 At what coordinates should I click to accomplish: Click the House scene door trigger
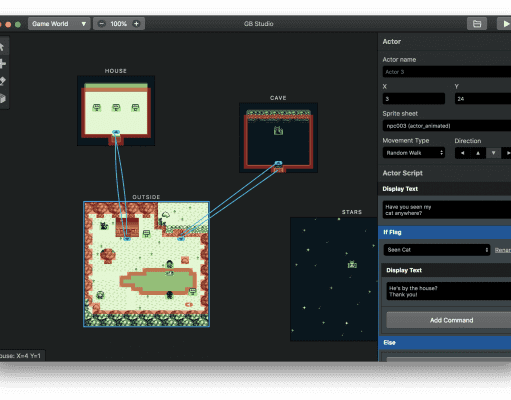coord(116,133)
